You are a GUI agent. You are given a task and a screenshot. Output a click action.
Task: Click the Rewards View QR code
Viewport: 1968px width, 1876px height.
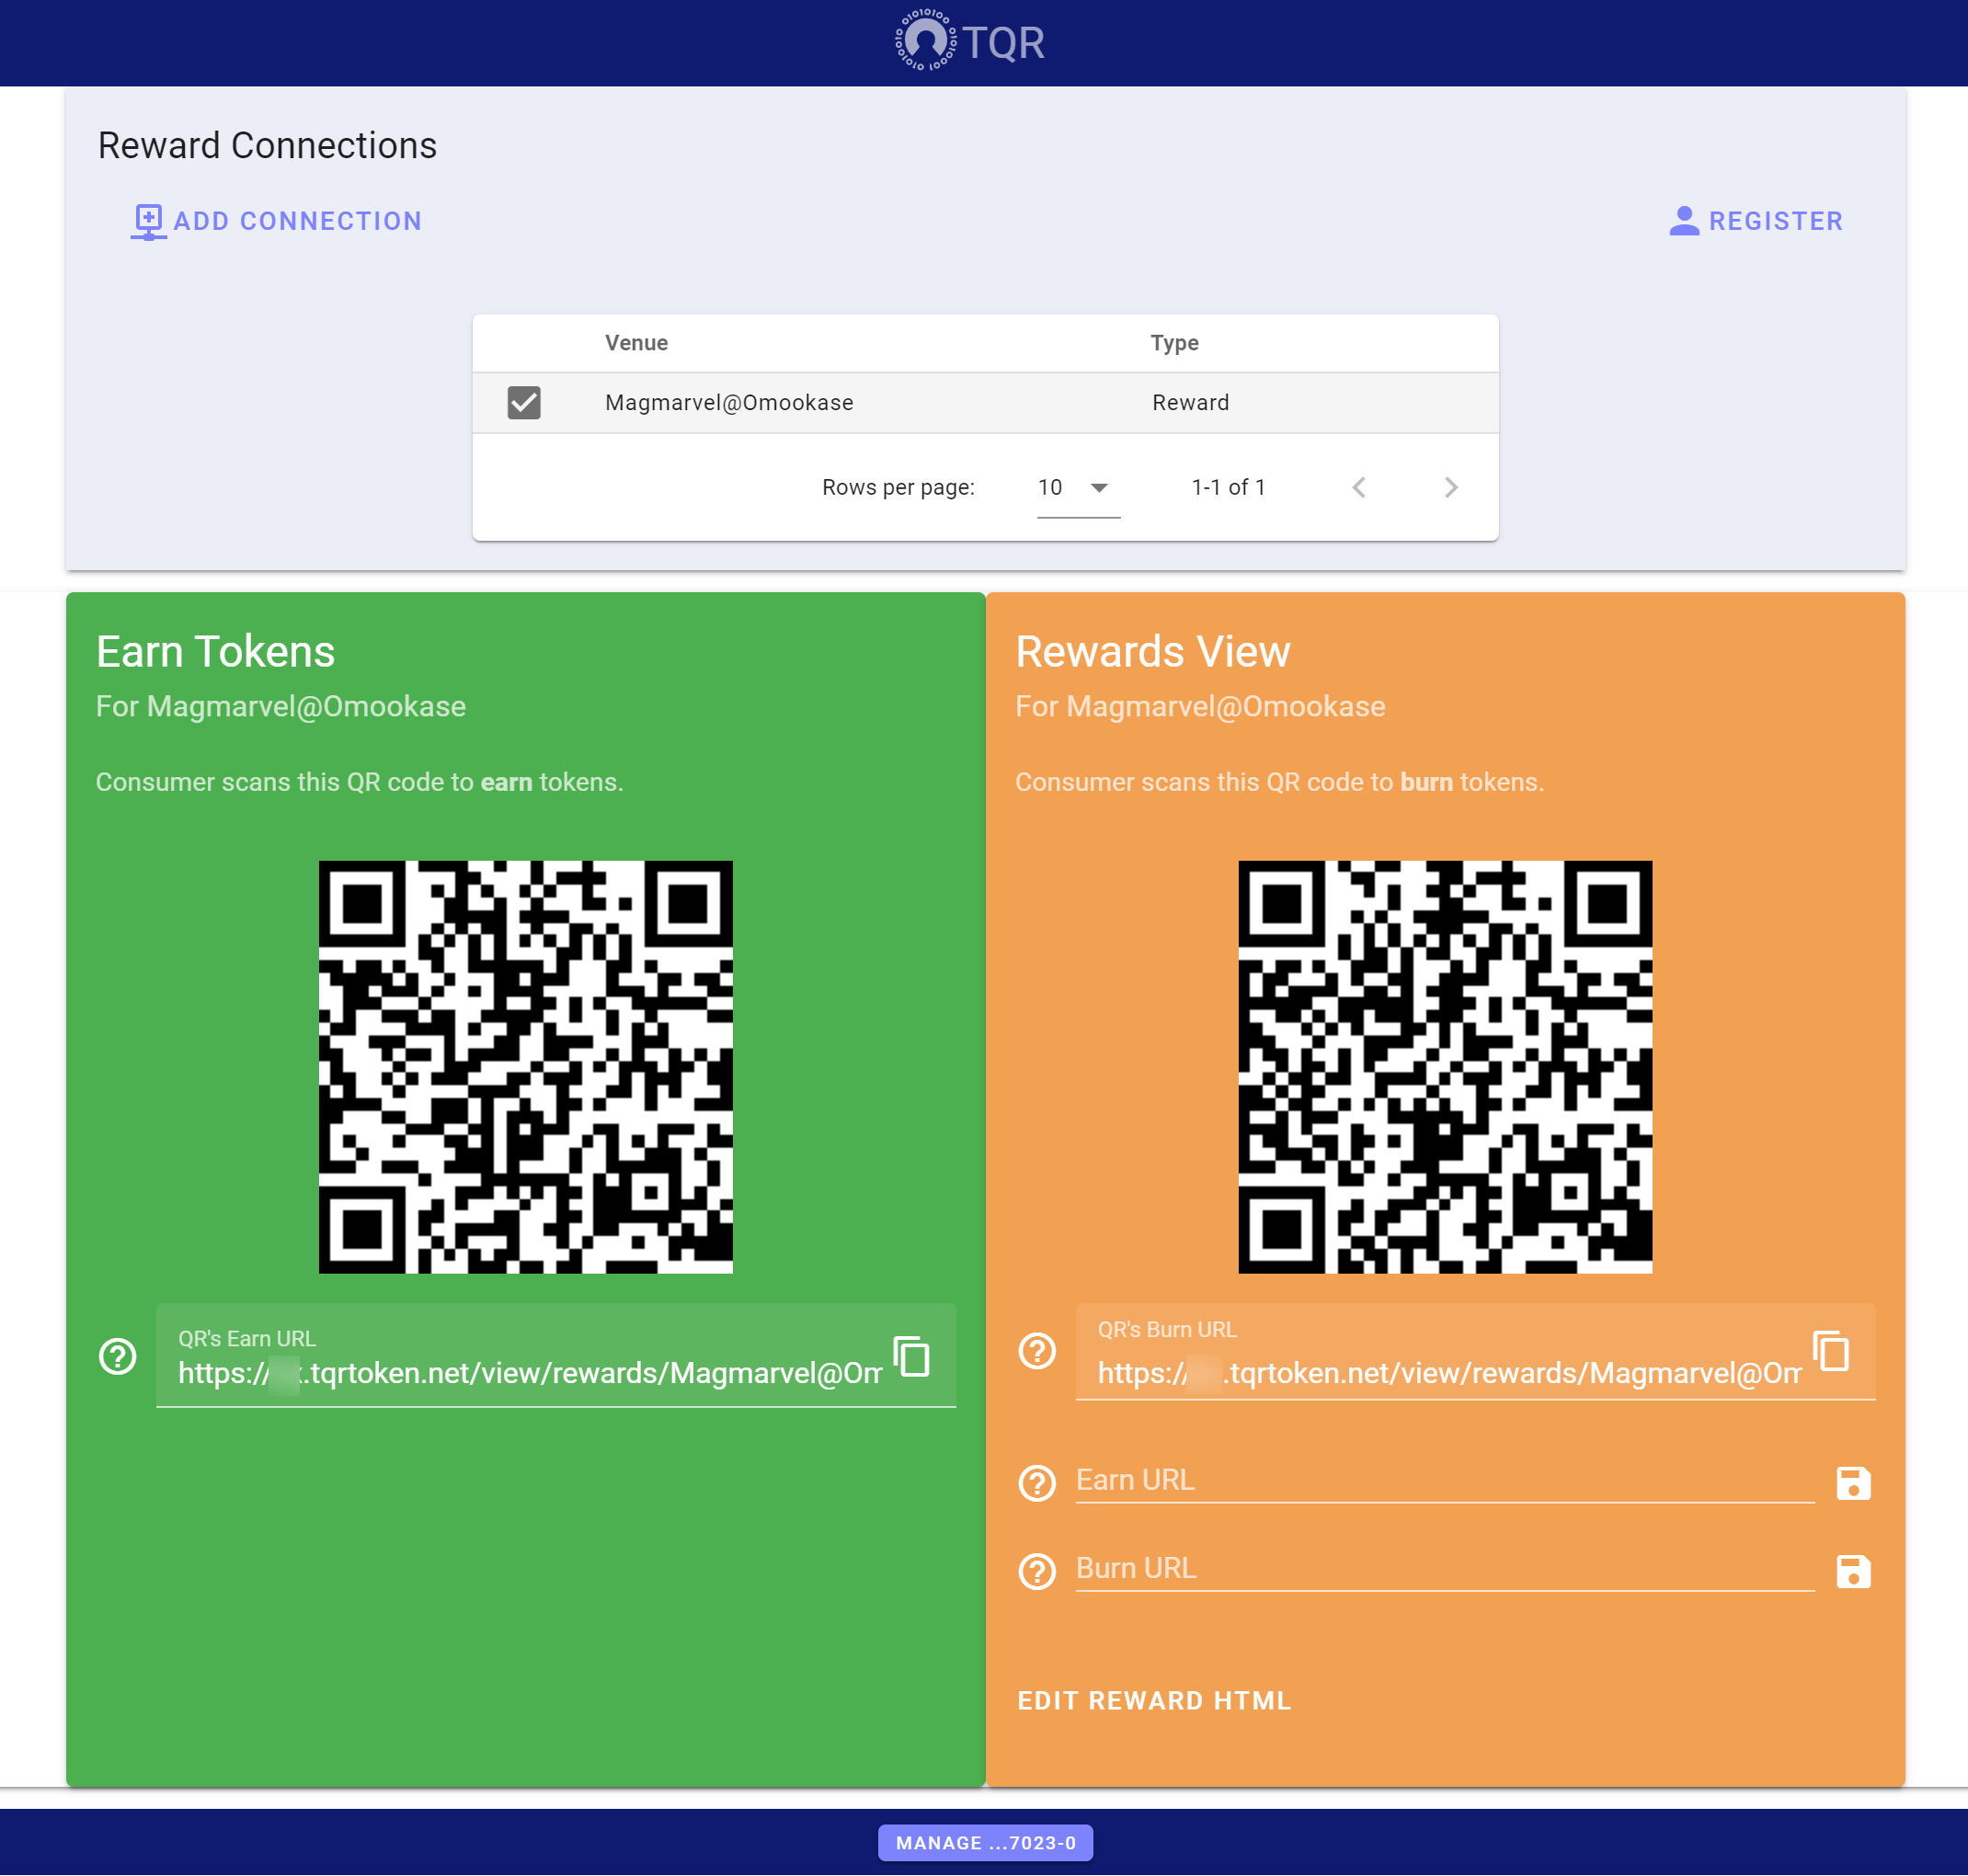coord(1445,1066)
